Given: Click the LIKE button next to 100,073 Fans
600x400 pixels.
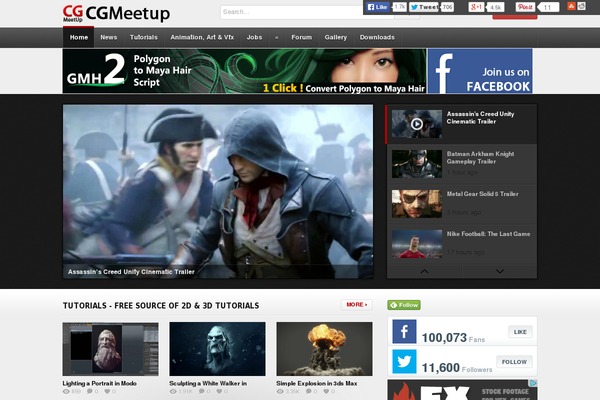Looking at the screenshot, I should point(520,332).
